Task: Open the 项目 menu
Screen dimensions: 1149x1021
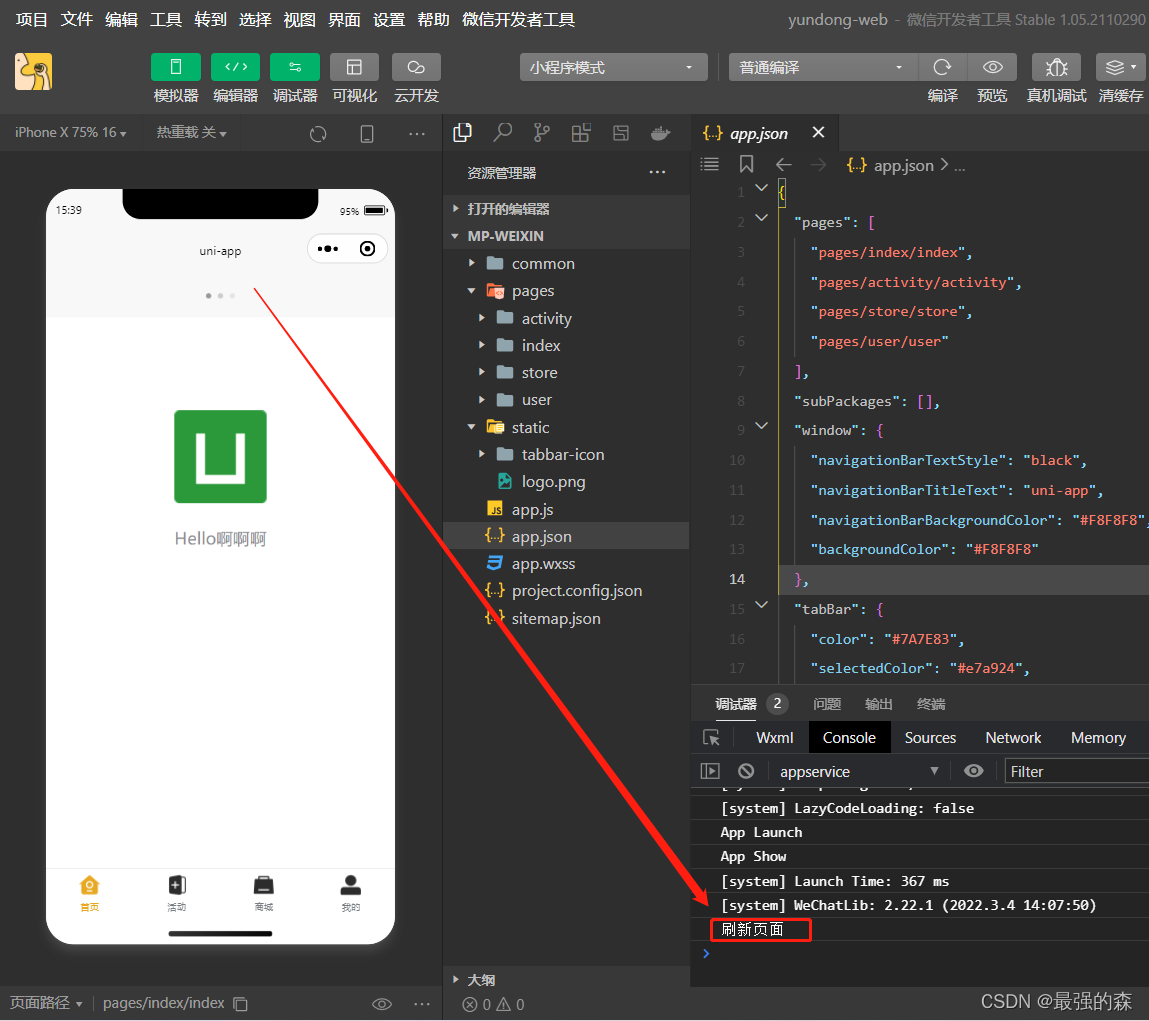Action: (x=32, y=19)
